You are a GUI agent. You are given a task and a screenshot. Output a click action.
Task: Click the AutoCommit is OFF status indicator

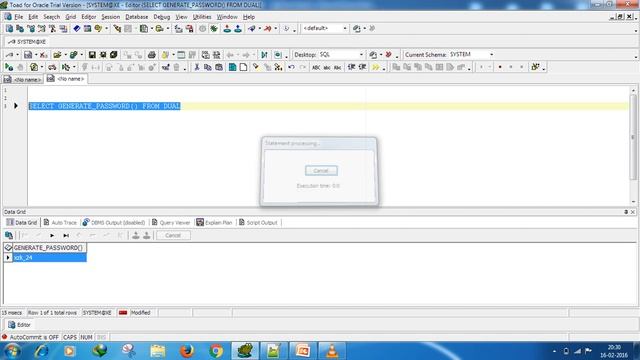(31, 337)
